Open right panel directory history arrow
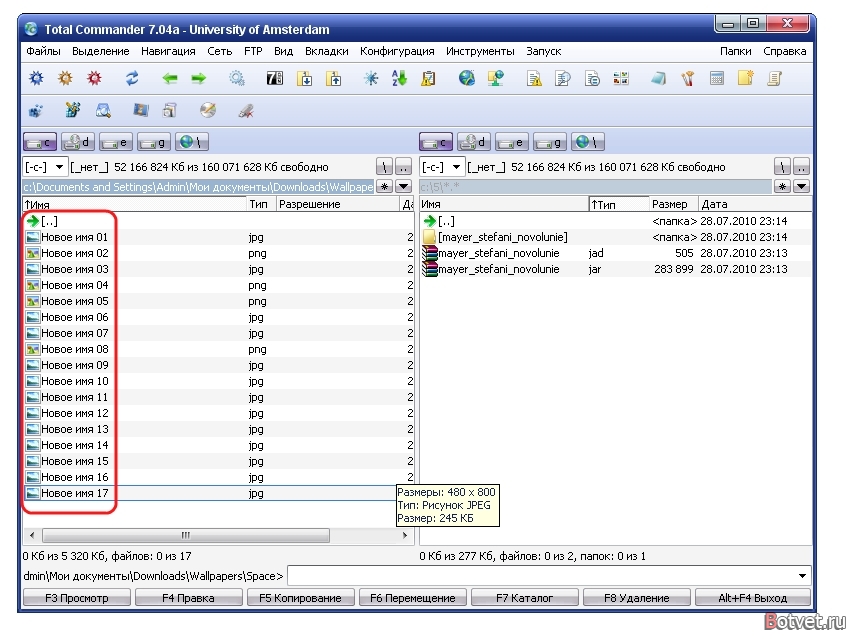 [801, 186]
